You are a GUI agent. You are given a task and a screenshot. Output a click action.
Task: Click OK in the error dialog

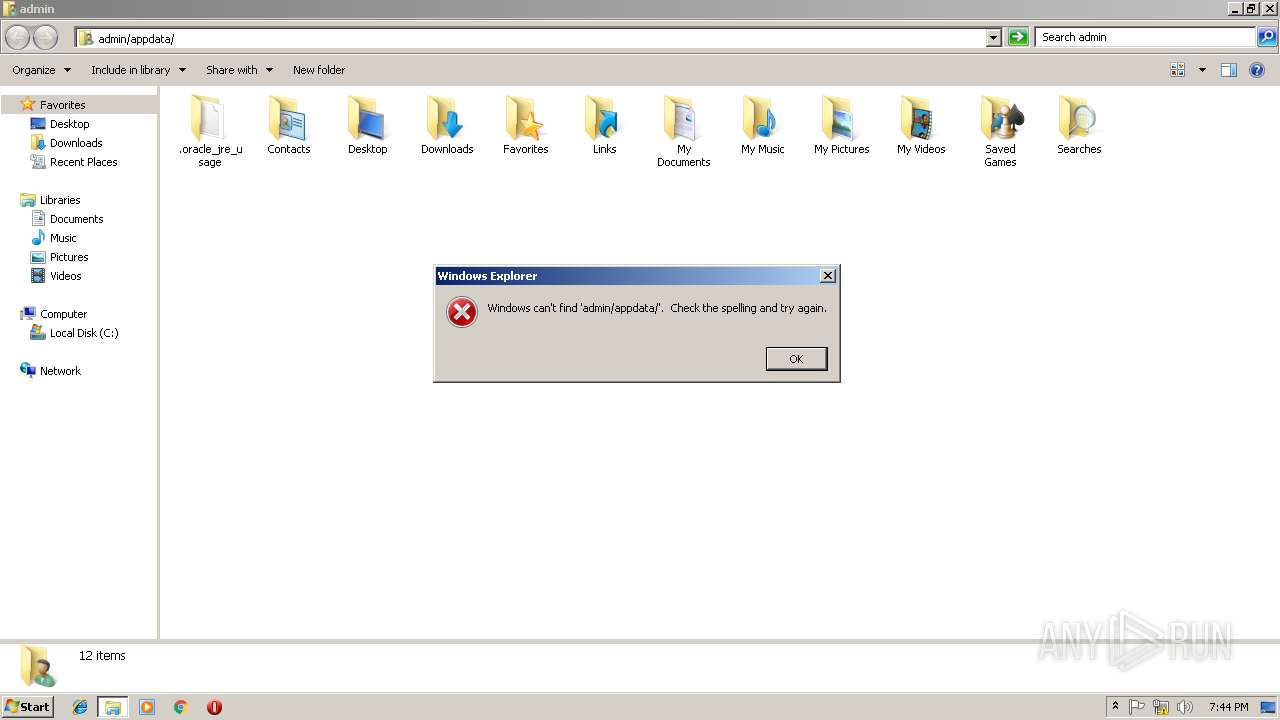pyautogui.click(x=796, y=359)
